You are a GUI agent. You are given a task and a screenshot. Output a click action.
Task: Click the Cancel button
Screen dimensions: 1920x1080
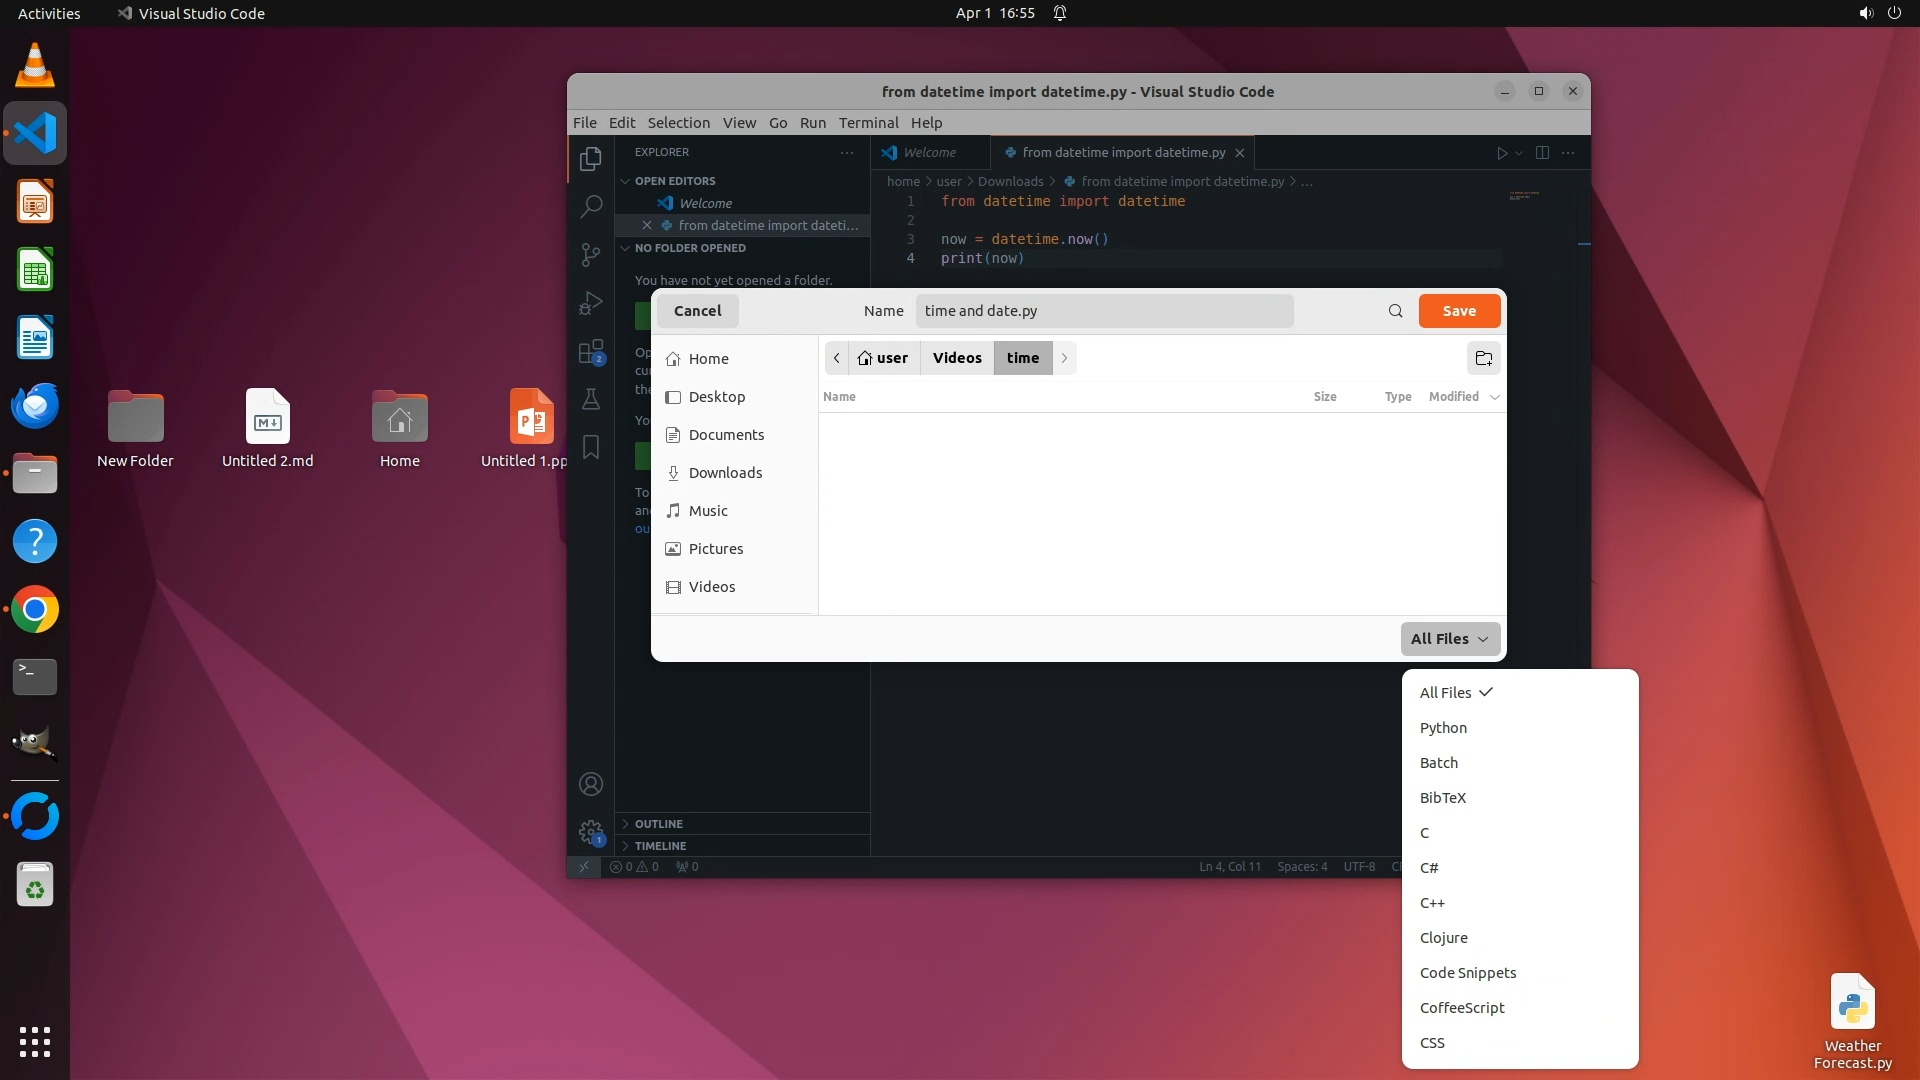tap(697, 311)
